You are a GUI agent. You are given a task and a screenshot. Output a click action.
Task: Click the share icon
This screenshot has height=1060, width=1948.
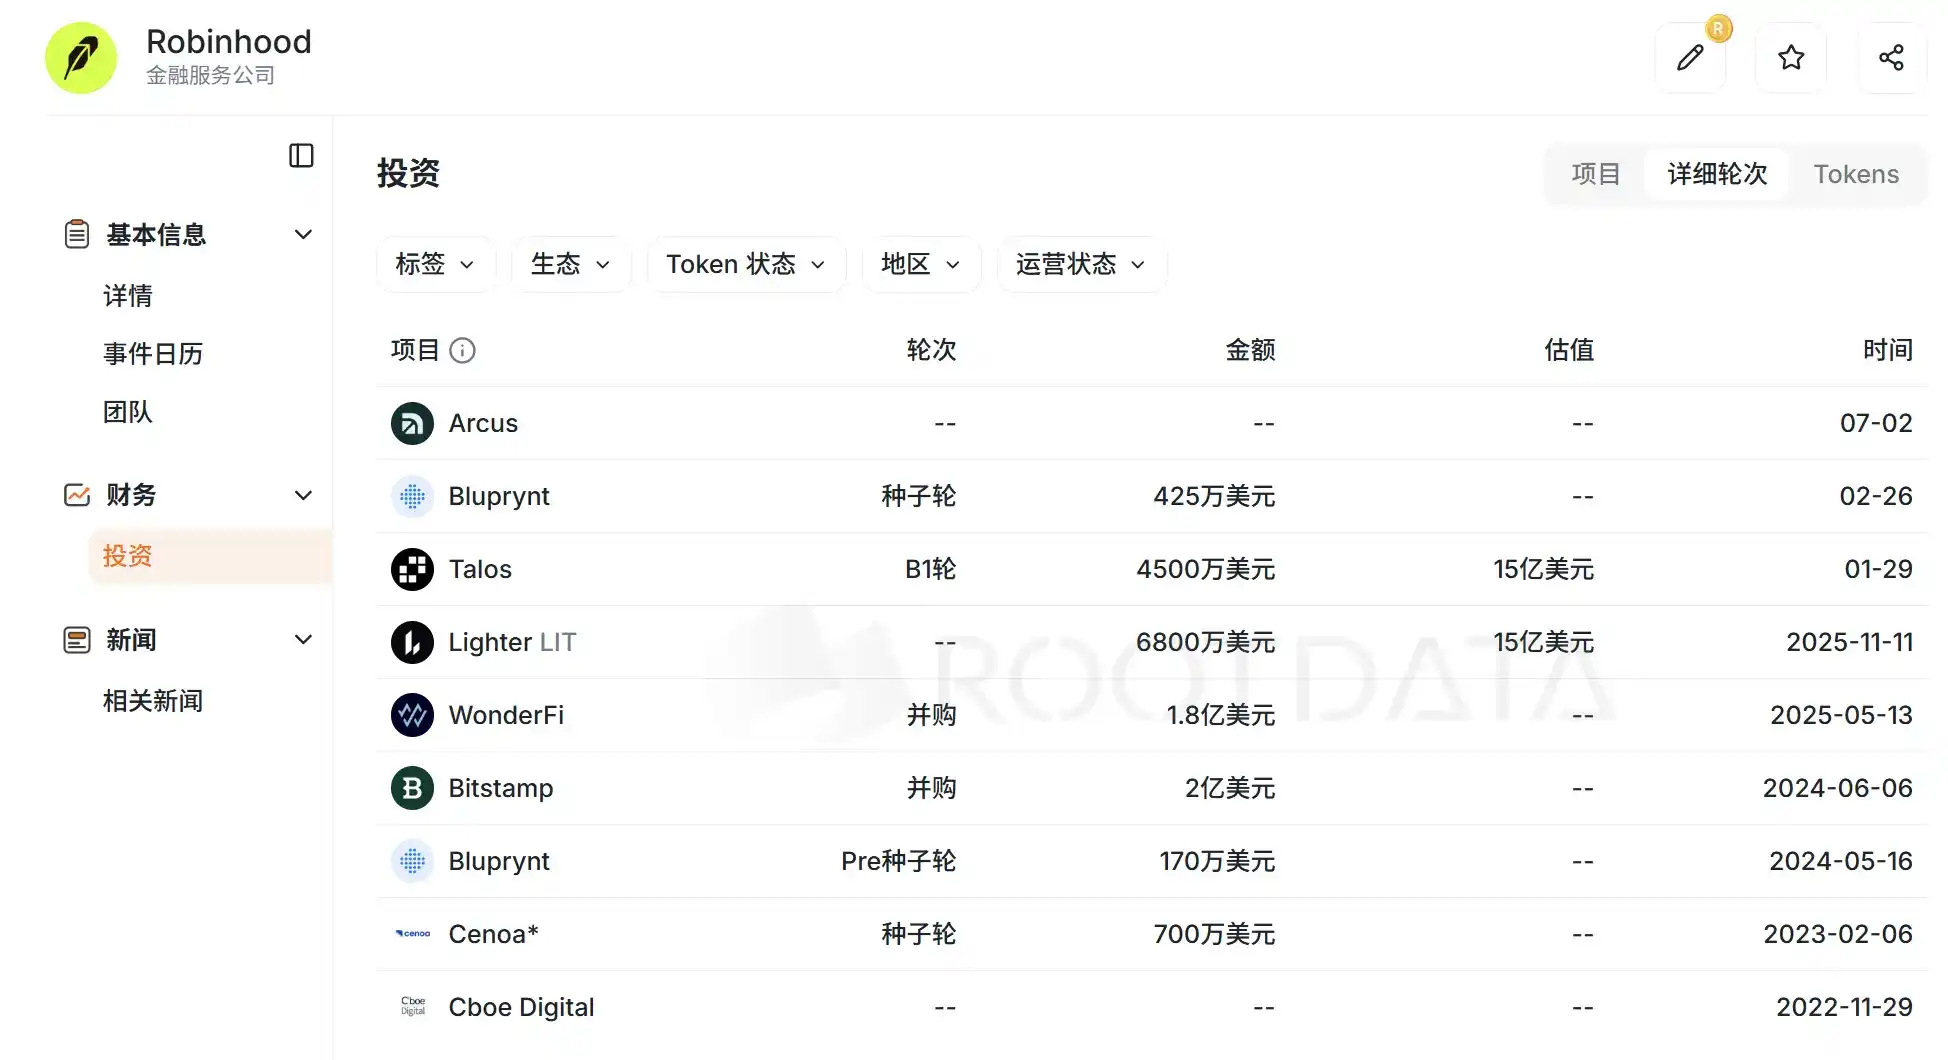coord(1891,58)
